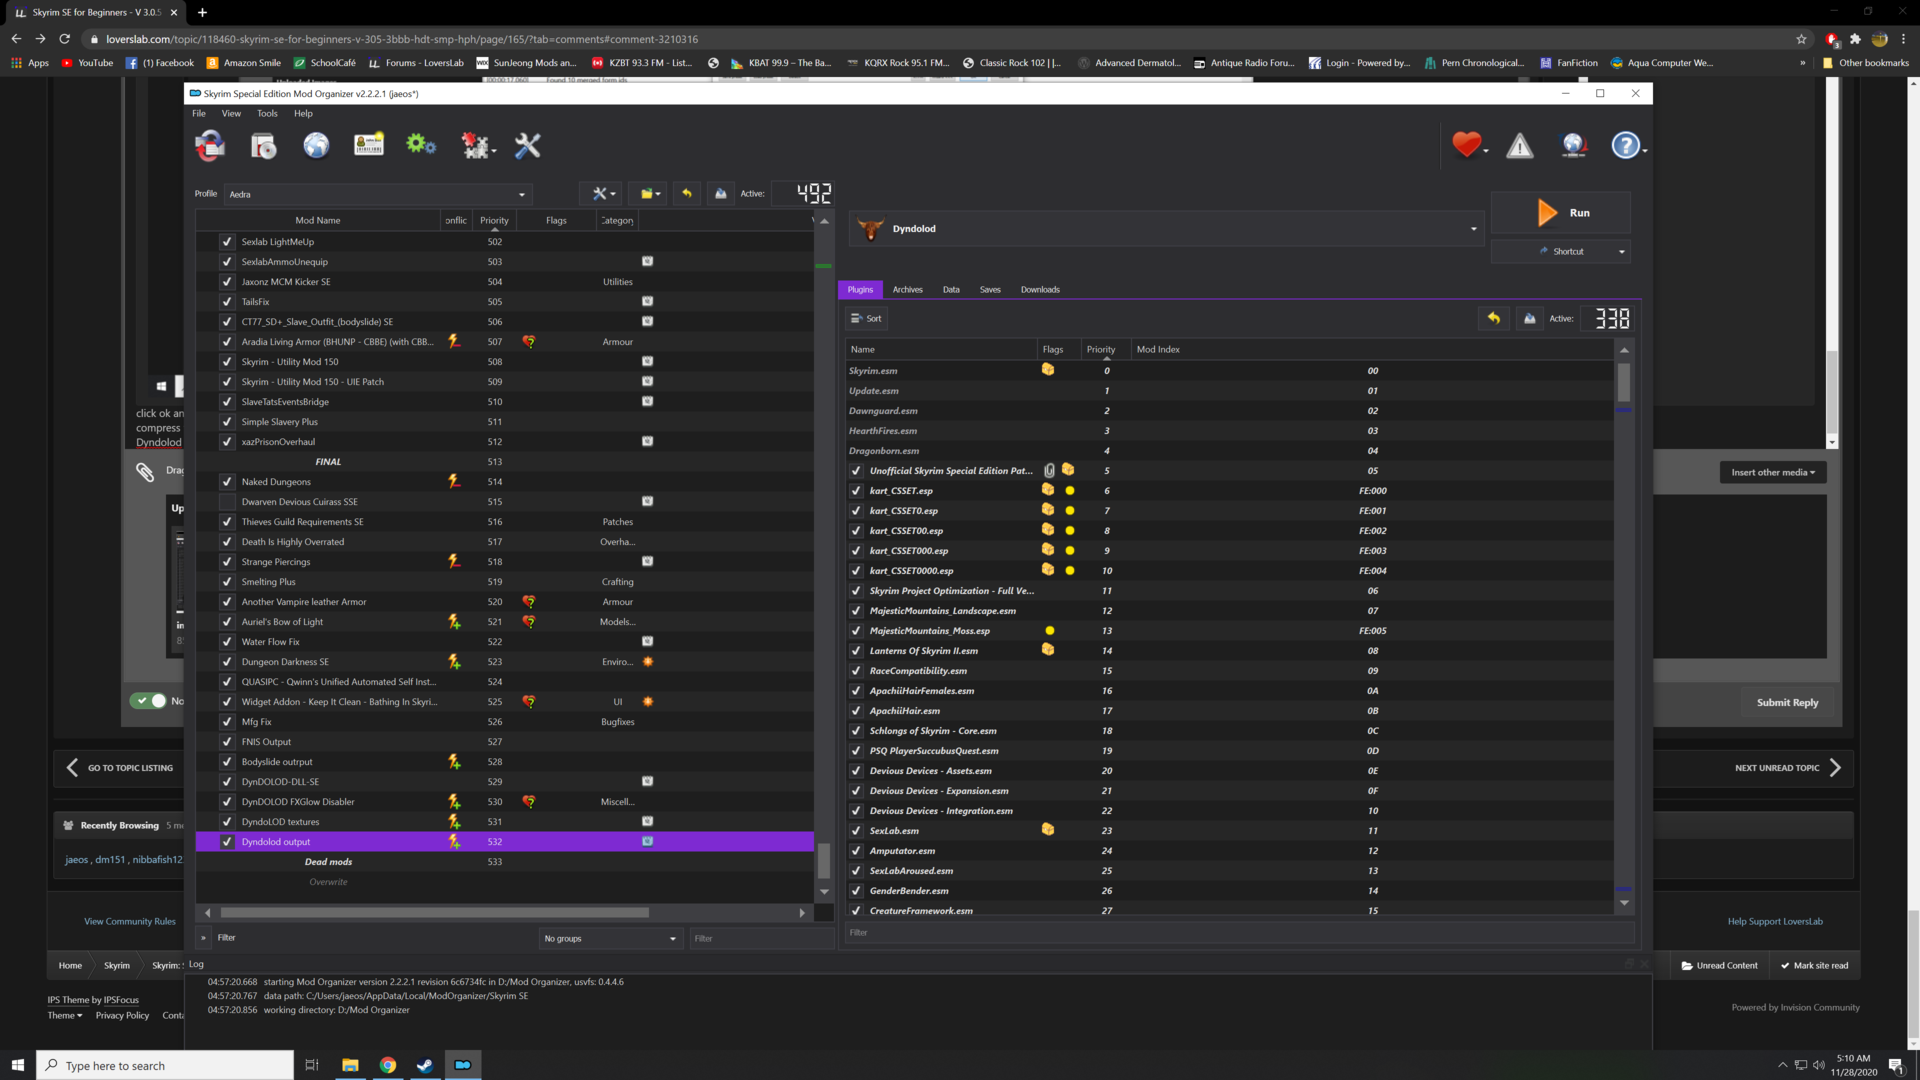Click the Aradia Living Armor flags heart icon
The height and width of the screenshot is (1080, 1920).
point(529,342)
